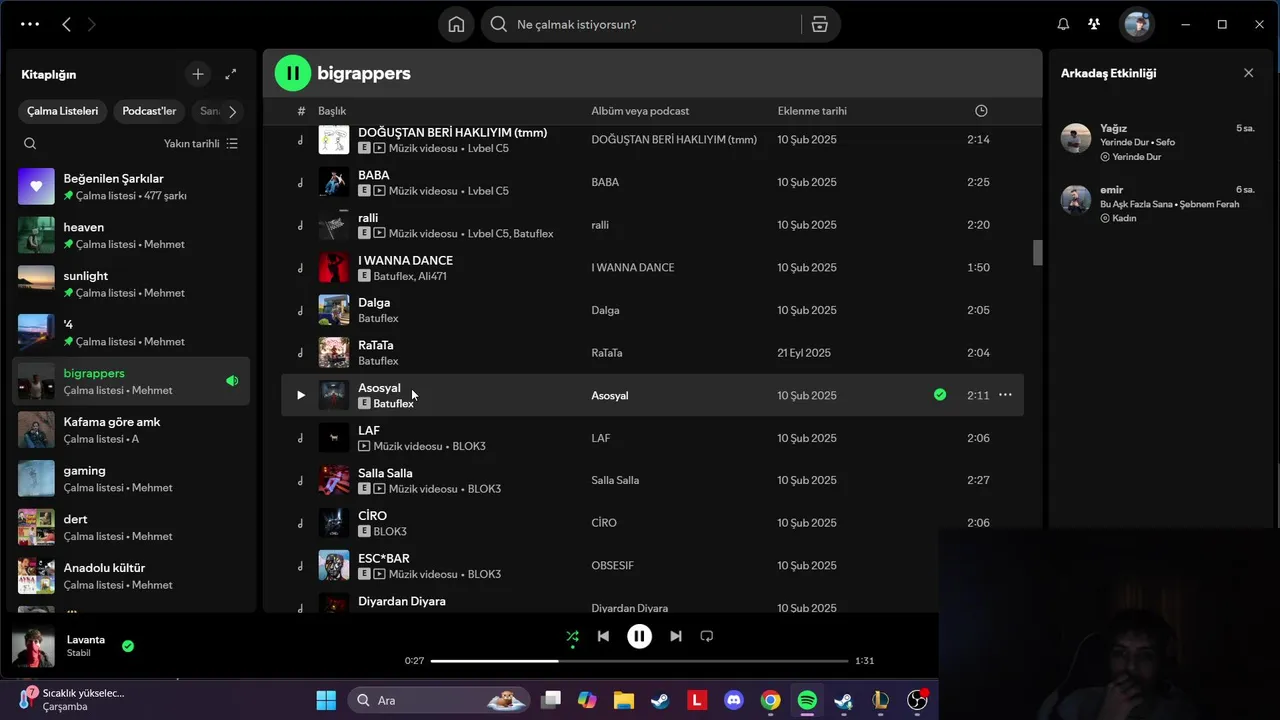Click the speaker icon on bigrappers row
This screenshot has width=1280, height=720.
pos(232,381)
